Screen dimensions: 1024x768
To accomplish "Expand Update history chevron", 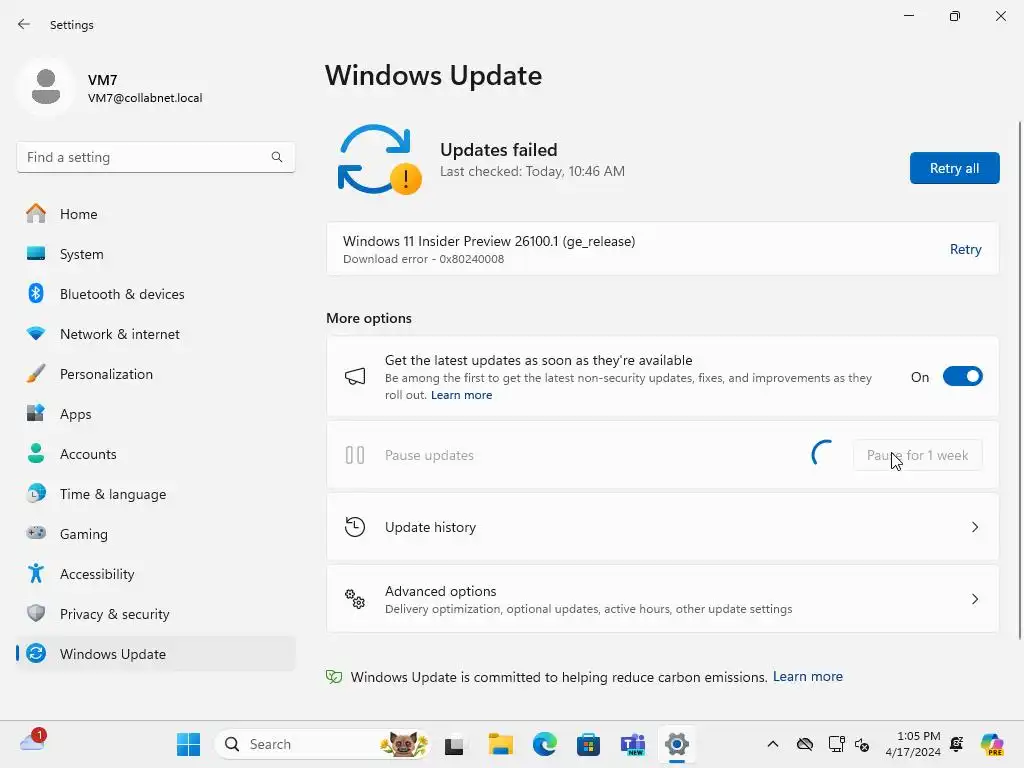I will click(x=975, y=527).
